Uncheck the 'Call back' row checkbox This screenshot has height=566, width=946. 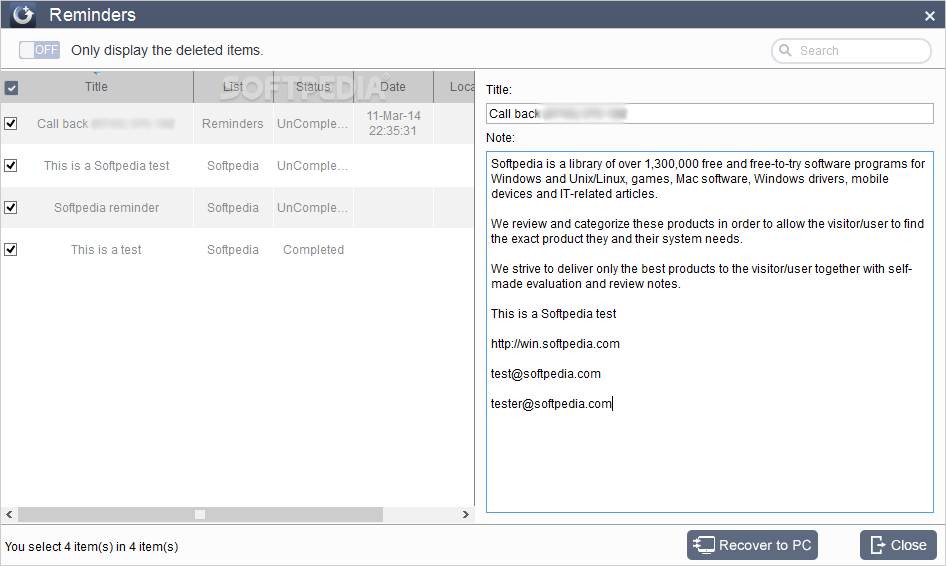point(11,123)
